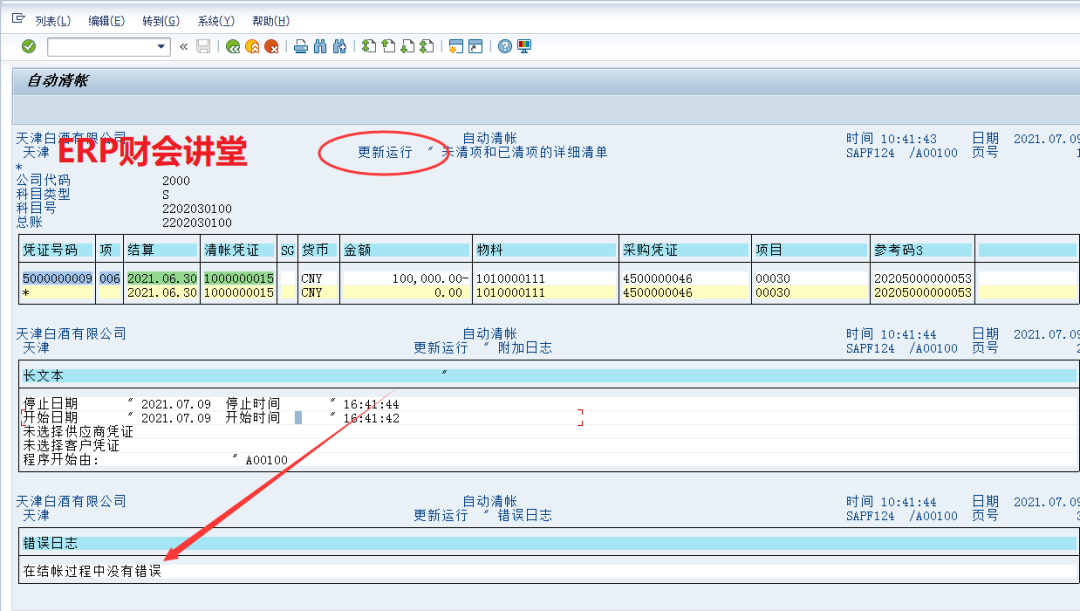Image resolution: width=1080 pixels, height=611 pixels.
Task: Open the Help question mark icon
Action: [505, 46]
